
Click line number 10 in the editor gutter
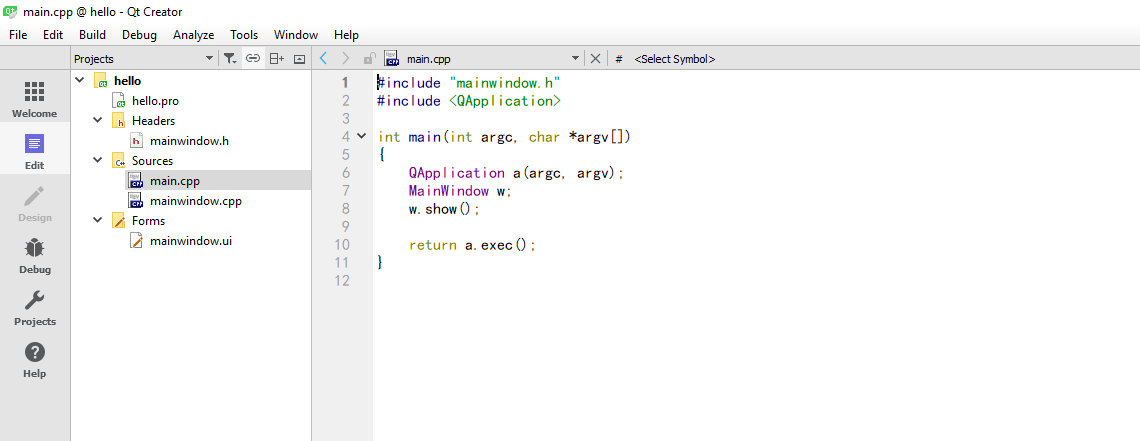(x=343, y=245)
